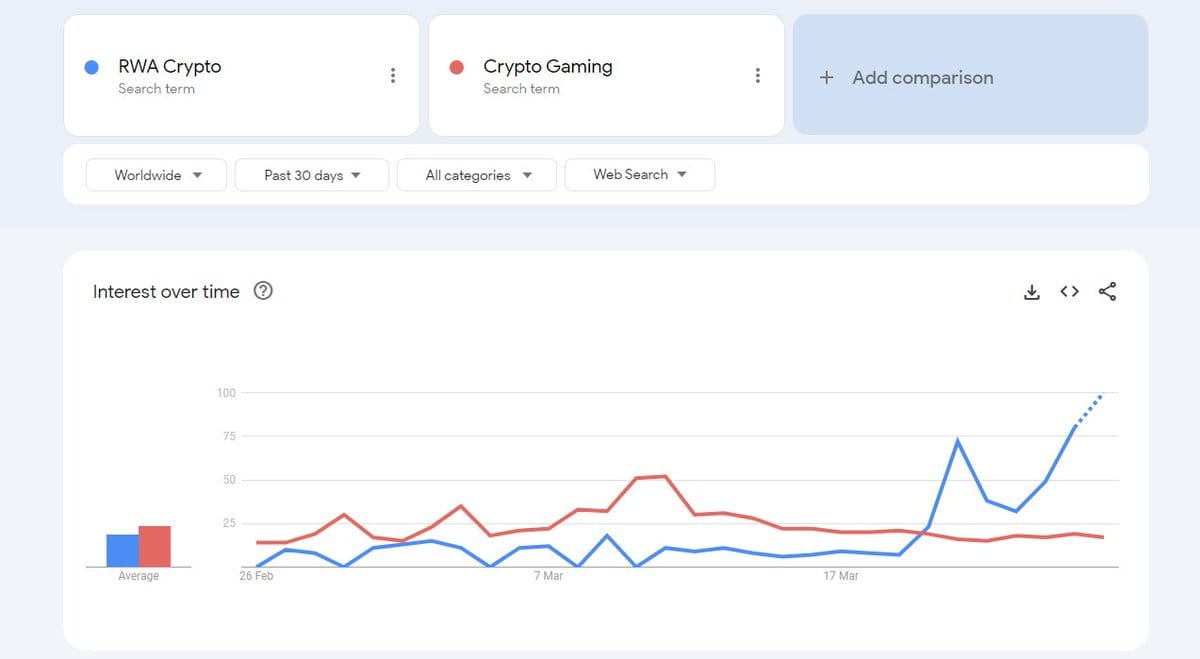Click the blue RWA Crypto dot
The width and height of the screenshot is (1200, 659).
click(92, 67)
